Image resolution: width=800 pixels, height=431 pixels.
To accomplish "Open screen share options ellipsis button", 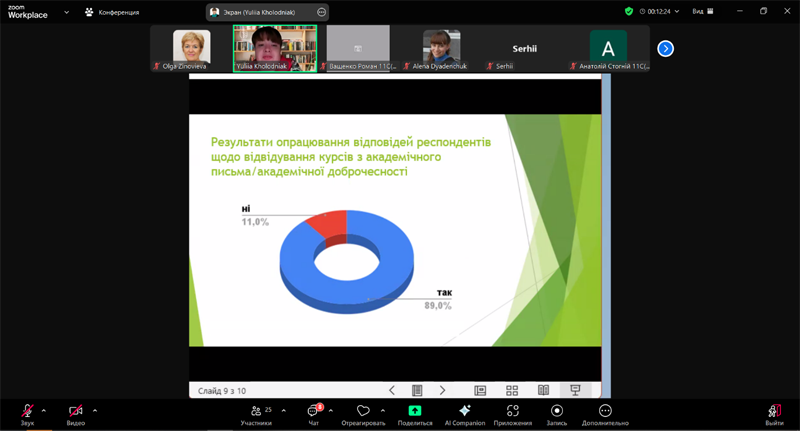I will tap(321, 12).
